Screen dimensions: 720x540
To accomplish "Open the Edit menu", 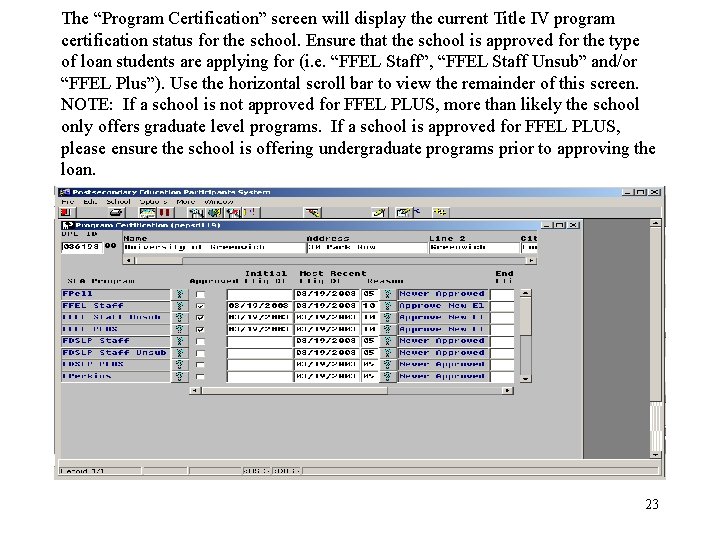I will (90, 202).
